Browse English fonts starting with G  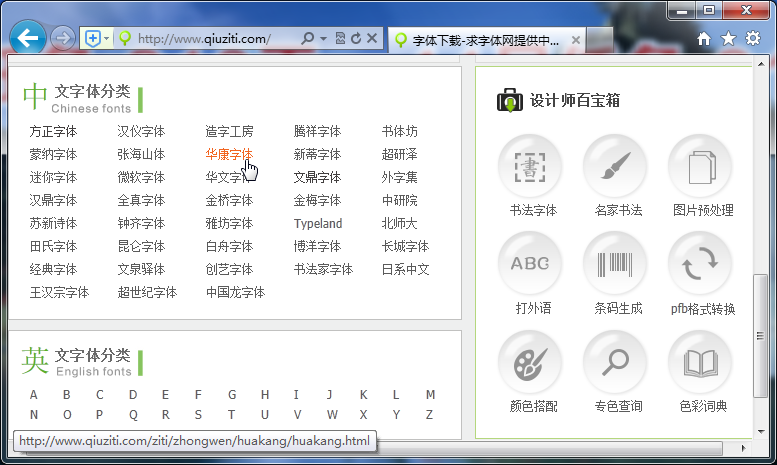pyautogui.click(x=232, y=395)
